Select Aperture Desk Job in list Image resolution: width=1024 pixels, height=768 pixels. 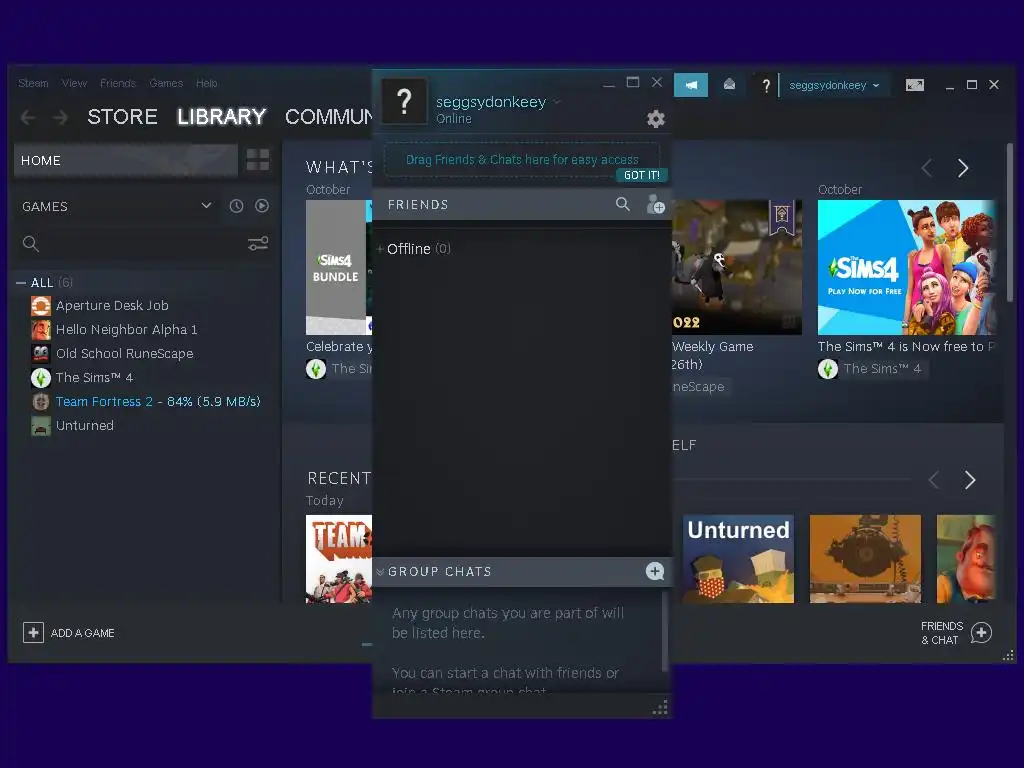(112, 306)
